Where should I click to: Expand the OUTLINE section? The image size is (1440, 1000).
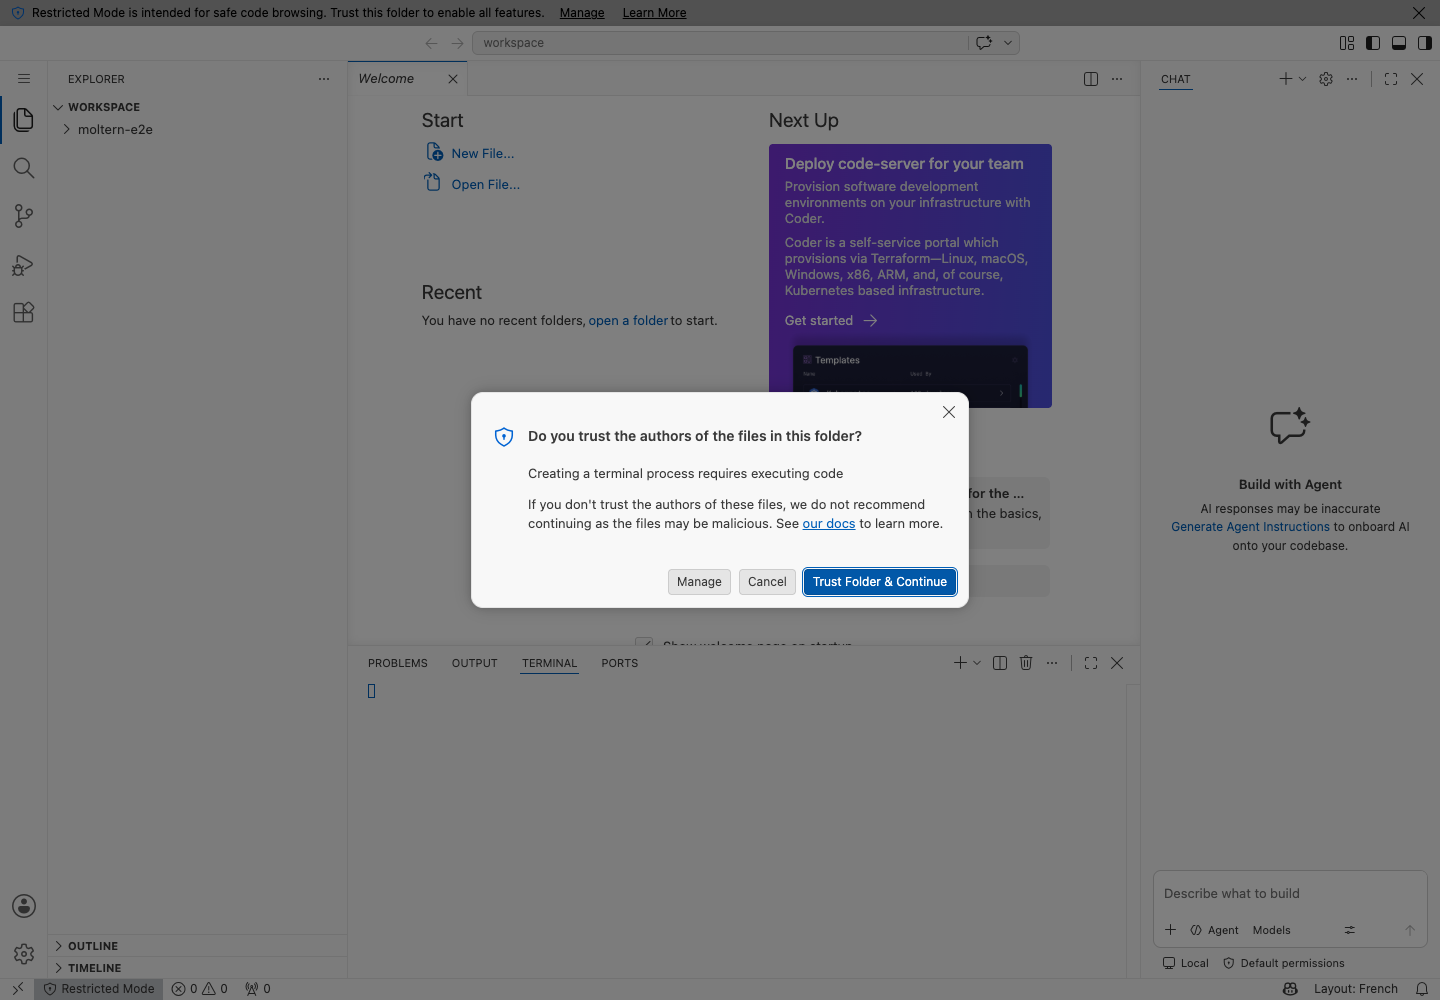click(x=197, y=946)
